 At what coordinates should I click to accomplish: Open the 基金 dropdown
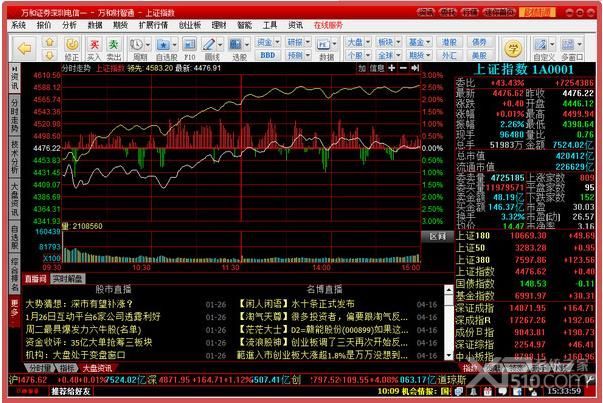click(x=420, y=42)
